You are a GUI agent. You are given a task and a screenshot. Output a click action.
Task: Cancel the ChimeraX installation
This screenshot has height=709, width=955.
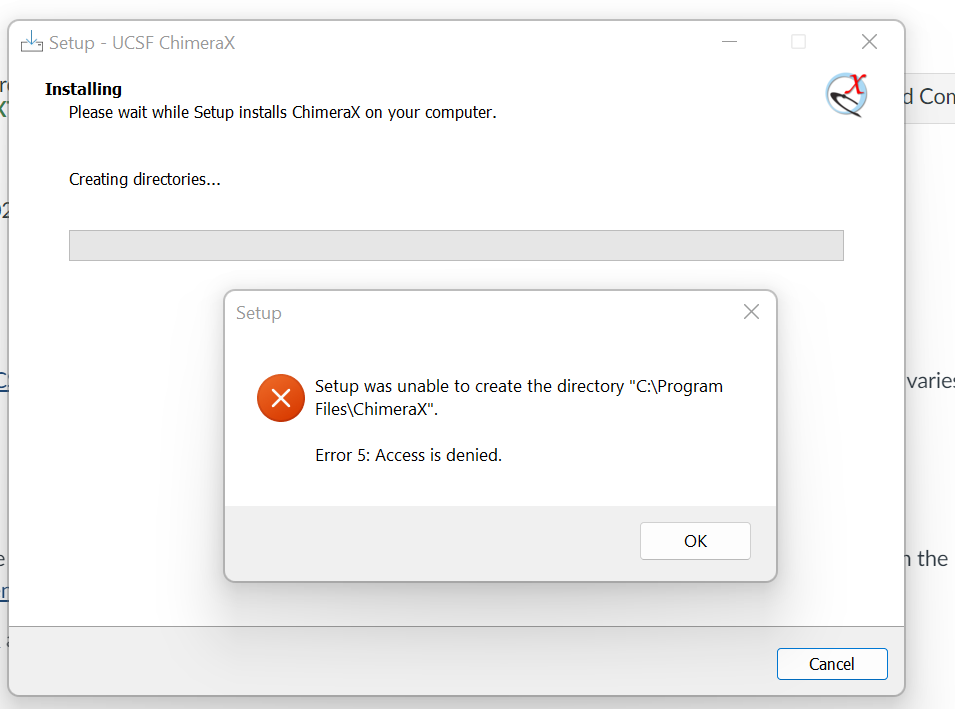(x=832, y=664)
